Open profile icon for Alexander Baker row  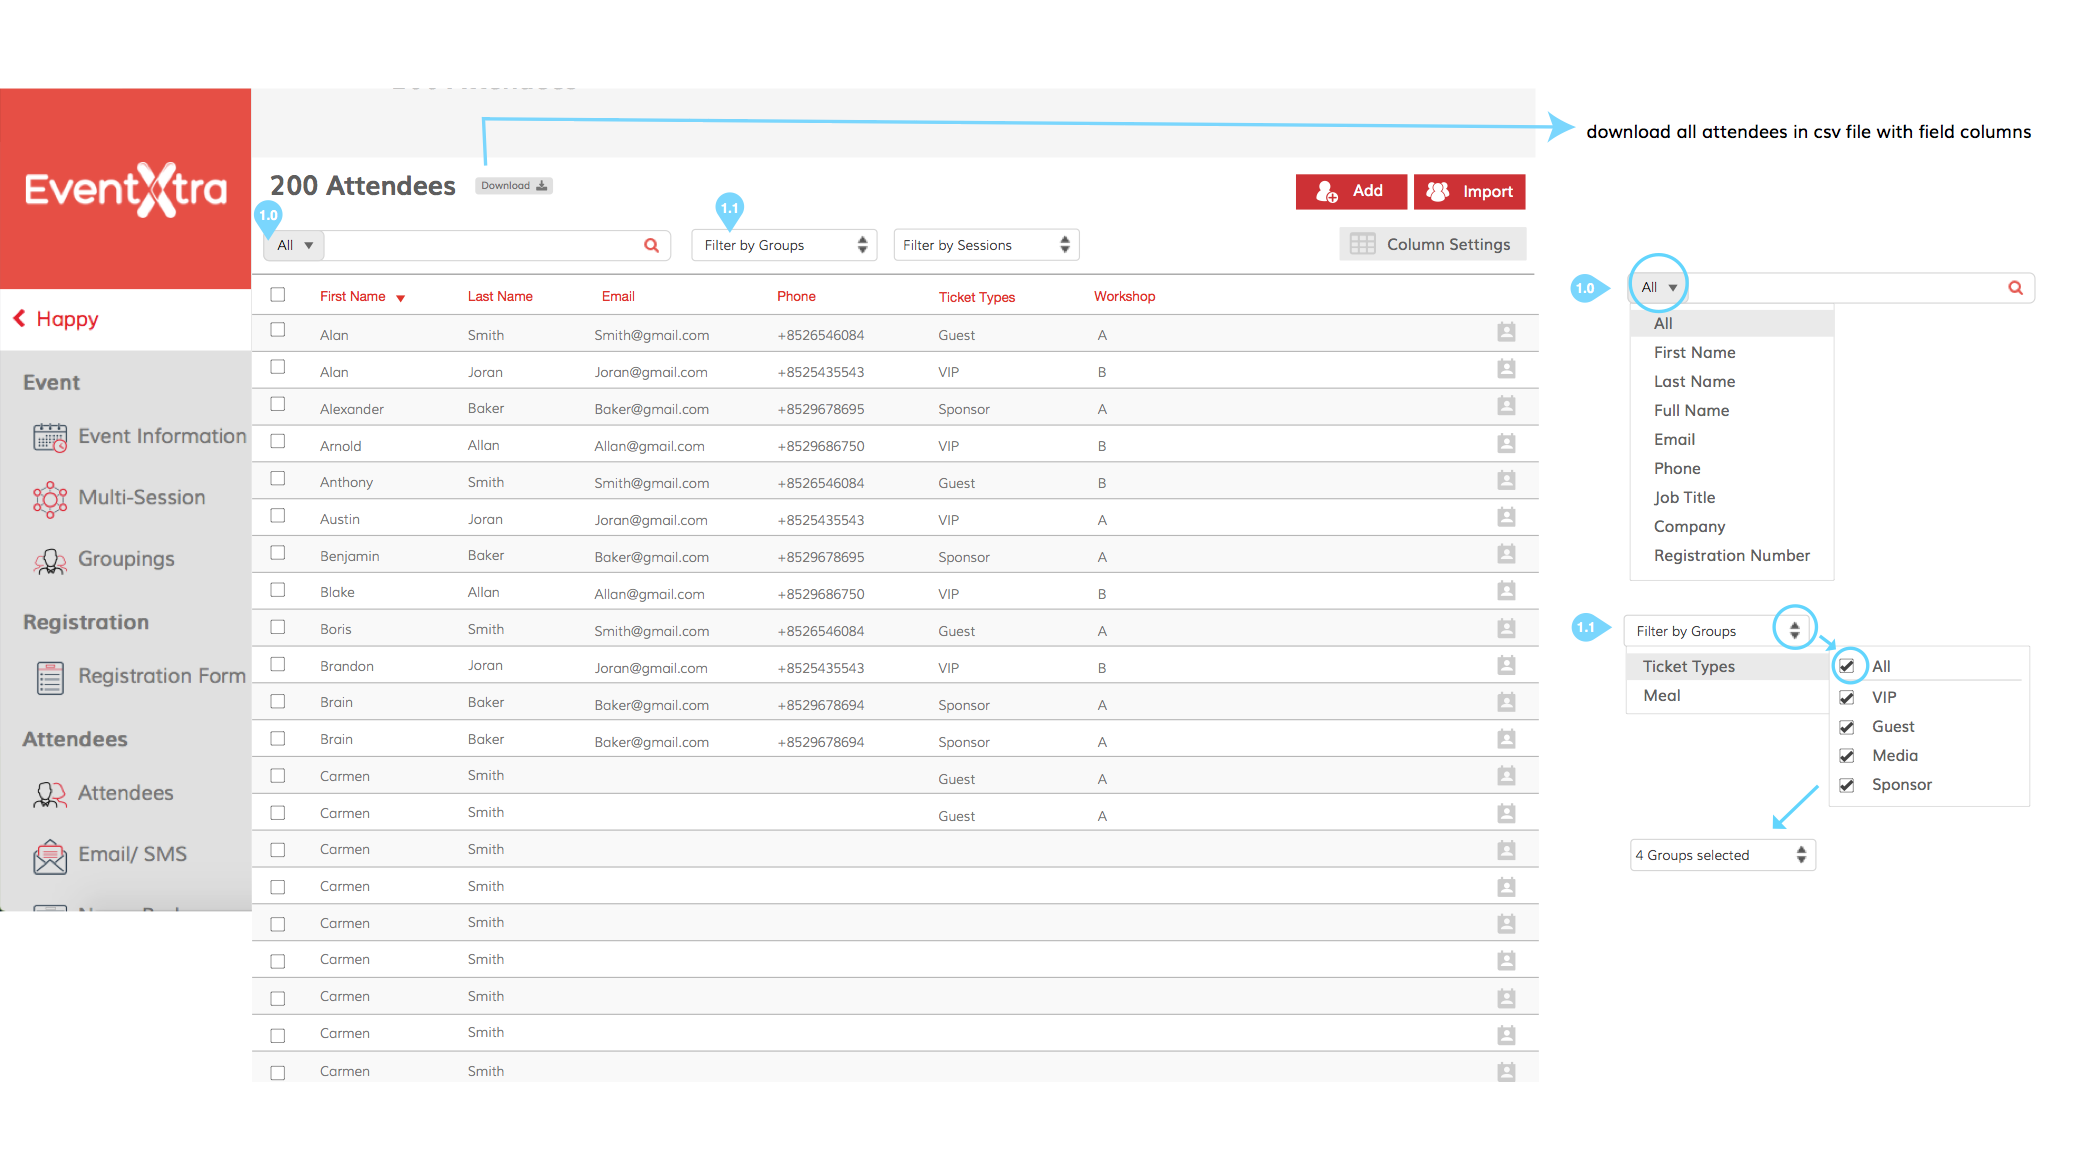point(1506,406)
